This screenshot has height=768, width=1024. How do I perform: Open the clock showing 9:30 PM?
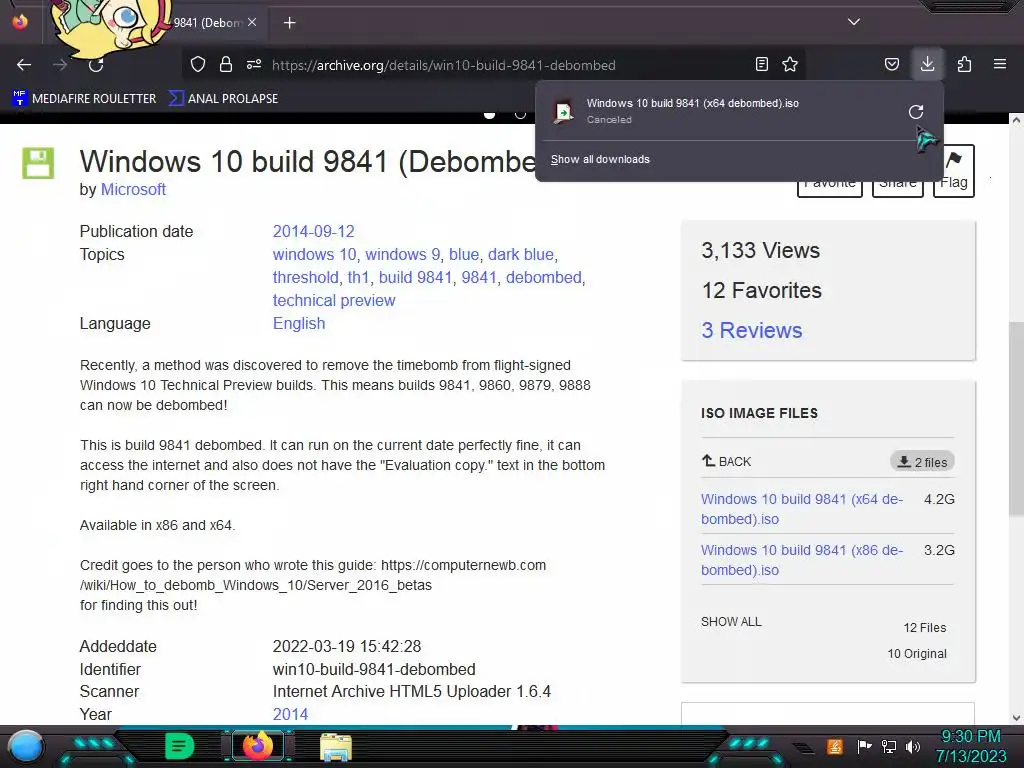click(x=970, y=746)
